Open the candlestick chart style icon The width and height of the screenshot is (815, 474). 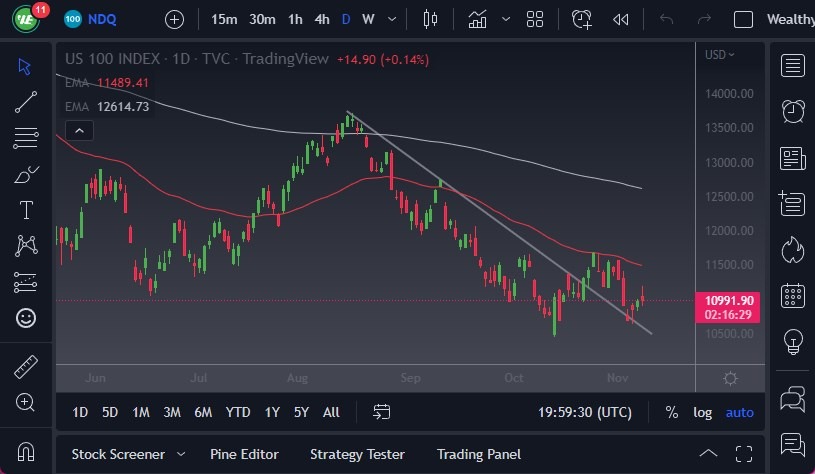431,19
